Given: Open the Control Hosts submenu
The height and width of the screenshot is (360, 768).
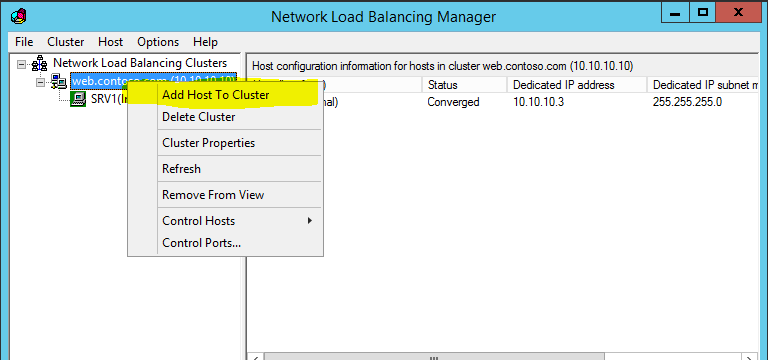Looking at the screenshot, I should point(225,221).
